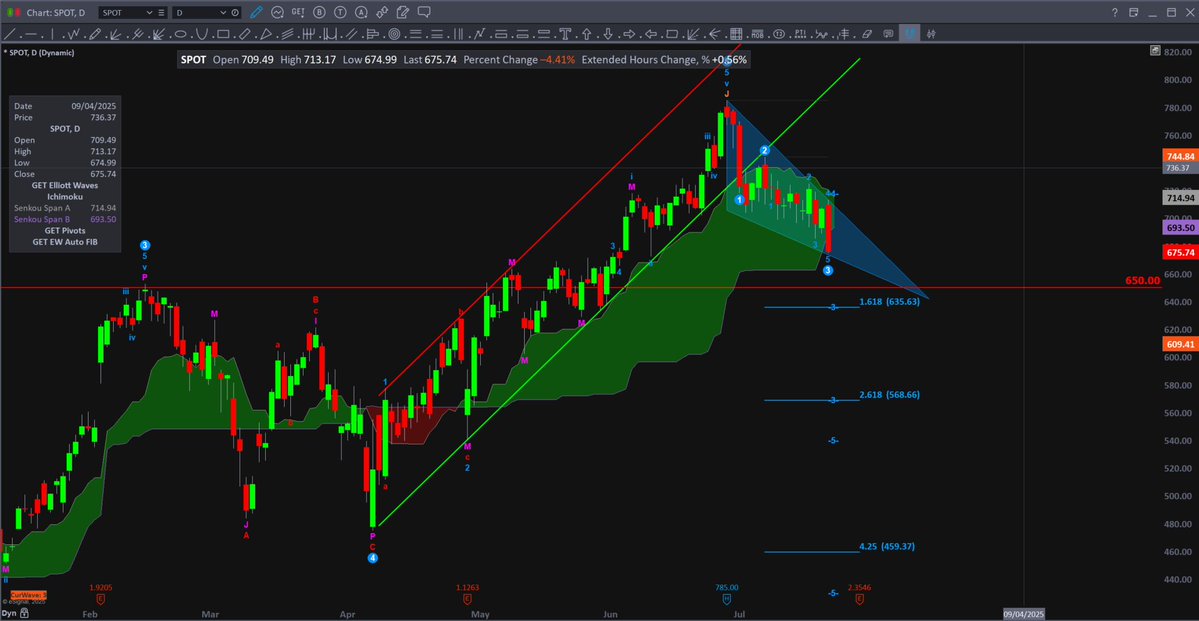Click the 4.25 (459.37) Fibonacci label
The width and height of the screenshot is (1199, 621).
(887, 546)
